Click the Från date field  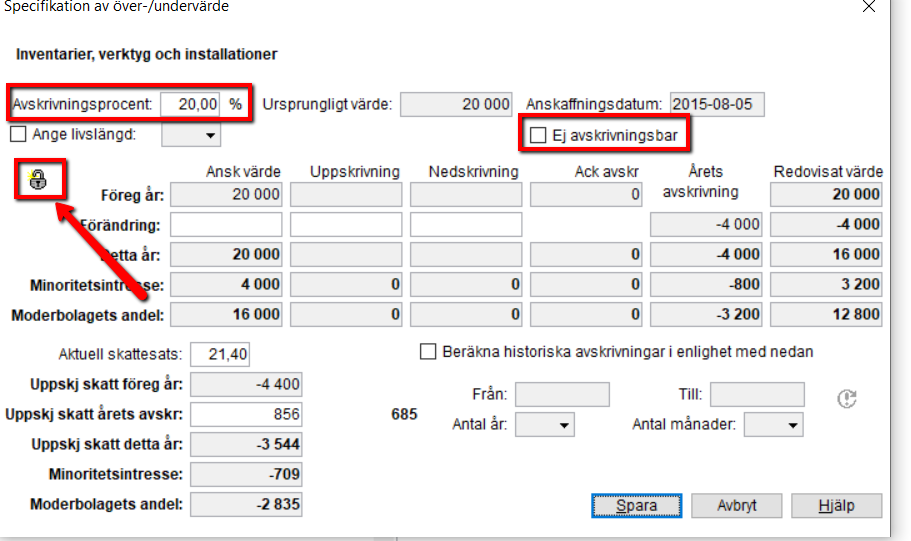point(562,395)
